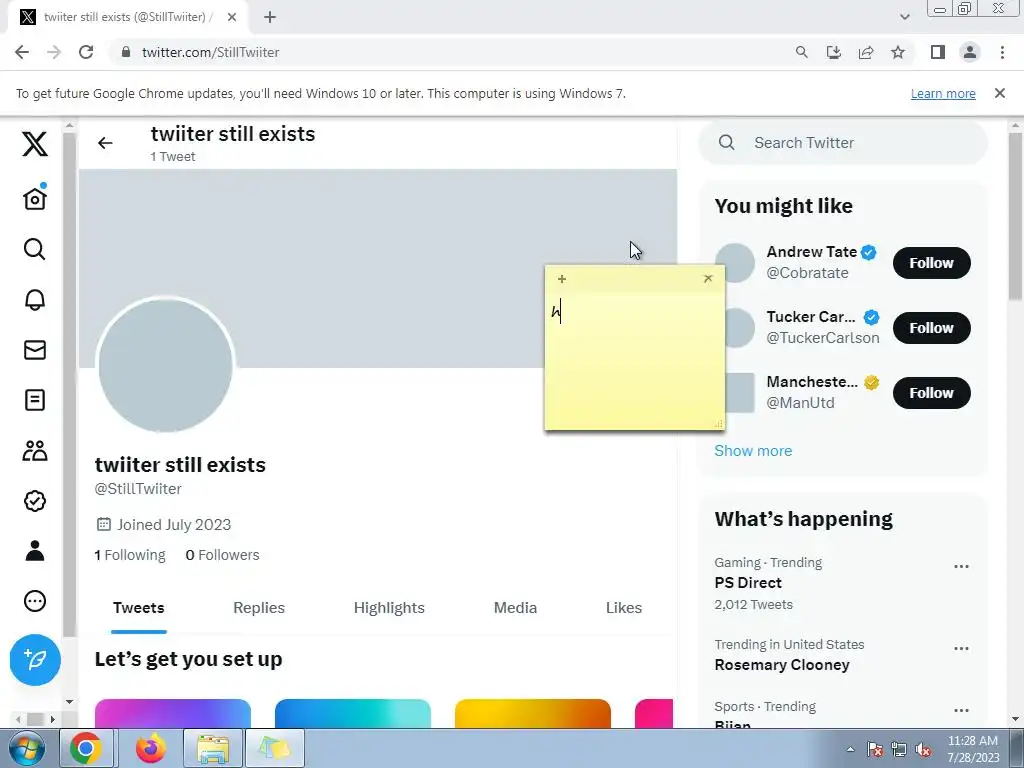1024x768 pixels.
Task: Open Windows Explorer from taskbar
Action: 213,748
